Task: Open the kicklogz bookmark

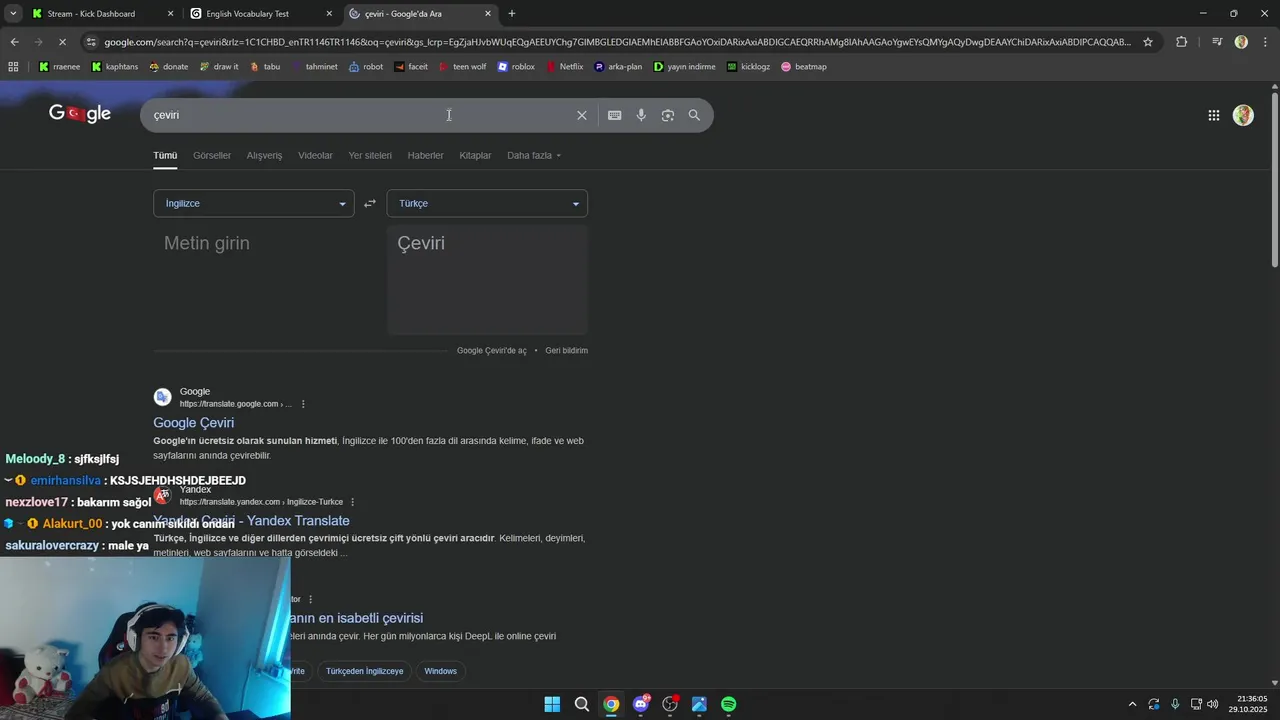Action: click(x=748, y=67)
